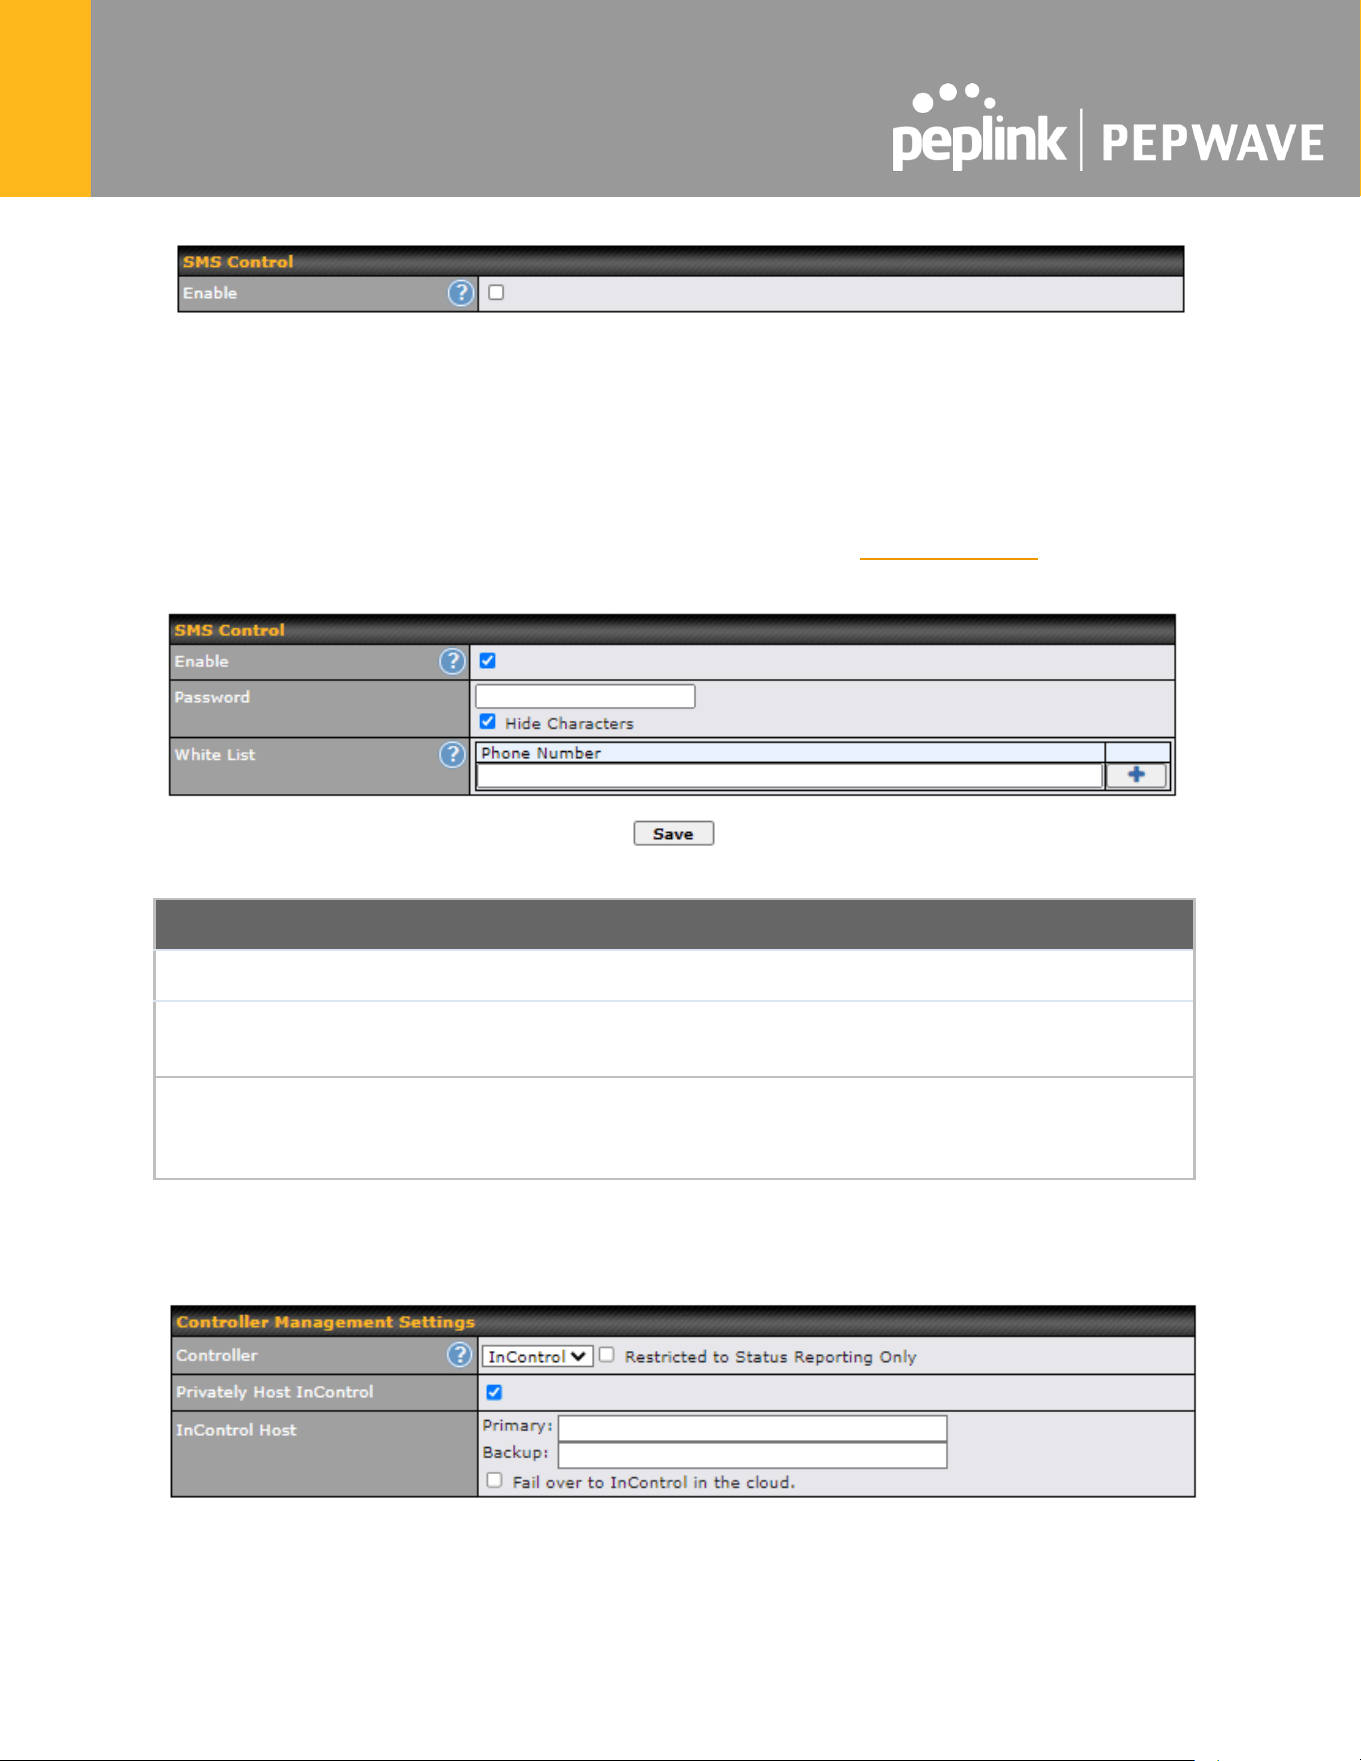Viewport: 1361px width, 1761px height.
Task: Click the Primary InControl host field
Action: tap(752, 1427)
